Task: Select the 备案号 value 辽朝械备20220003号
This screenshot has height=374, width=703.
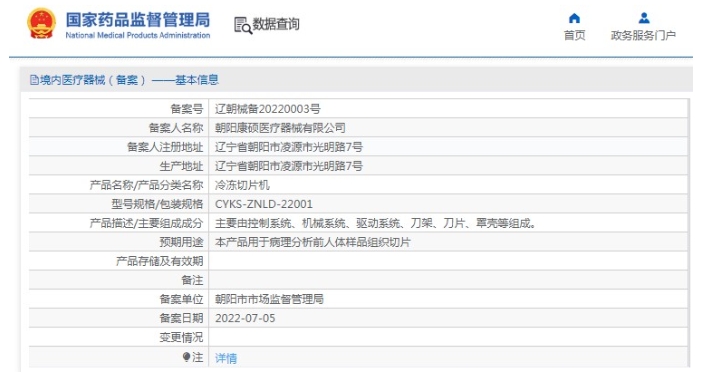Action: (x=268, y=109)
